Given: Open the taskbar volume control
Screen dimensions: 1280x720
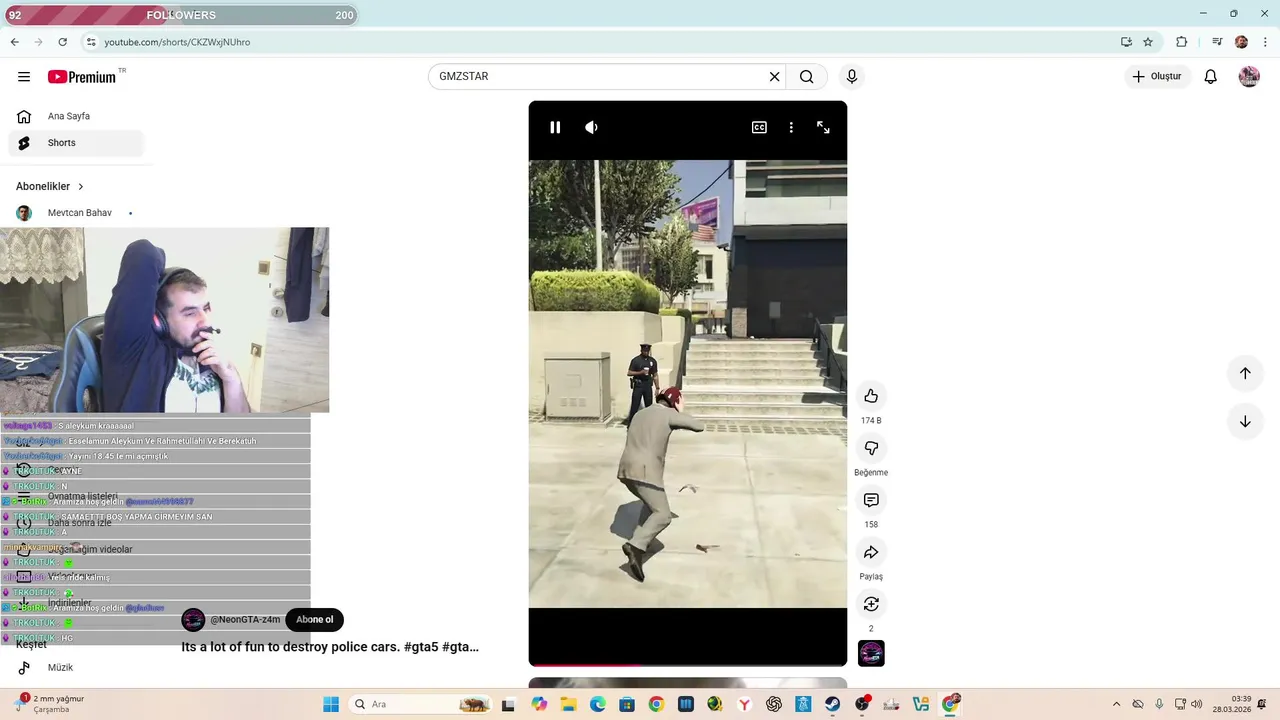Looking at the screenshot, I should (x=1197, y=704).
